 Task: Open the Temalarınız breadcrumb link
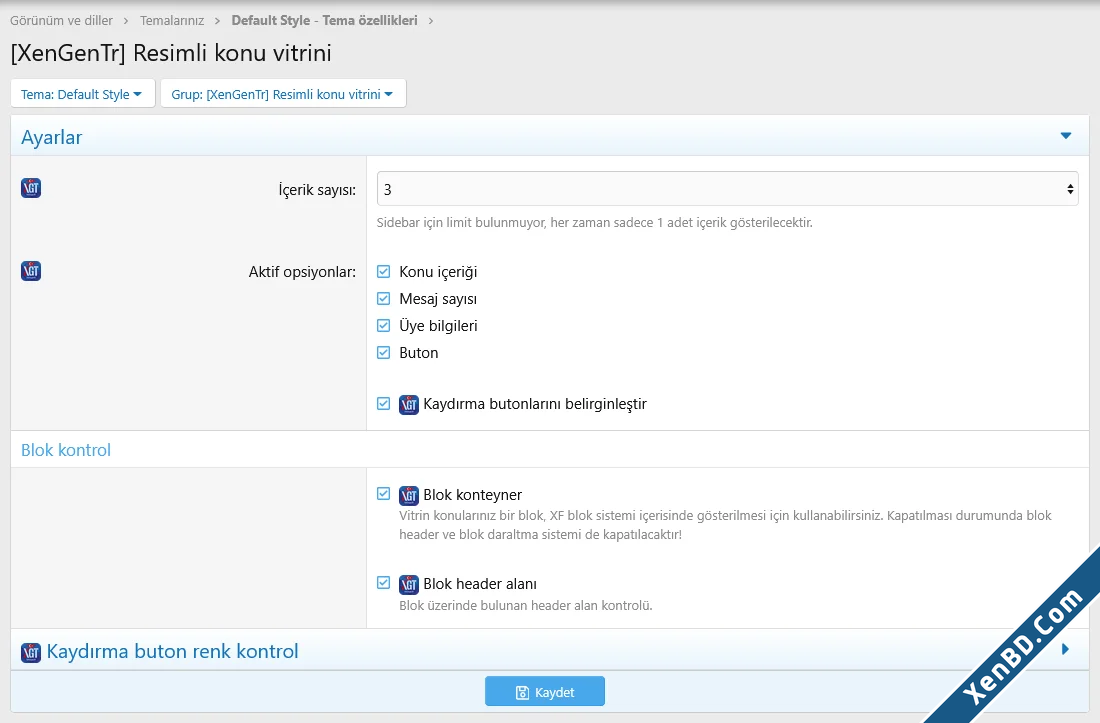click(x=172, y=20)
